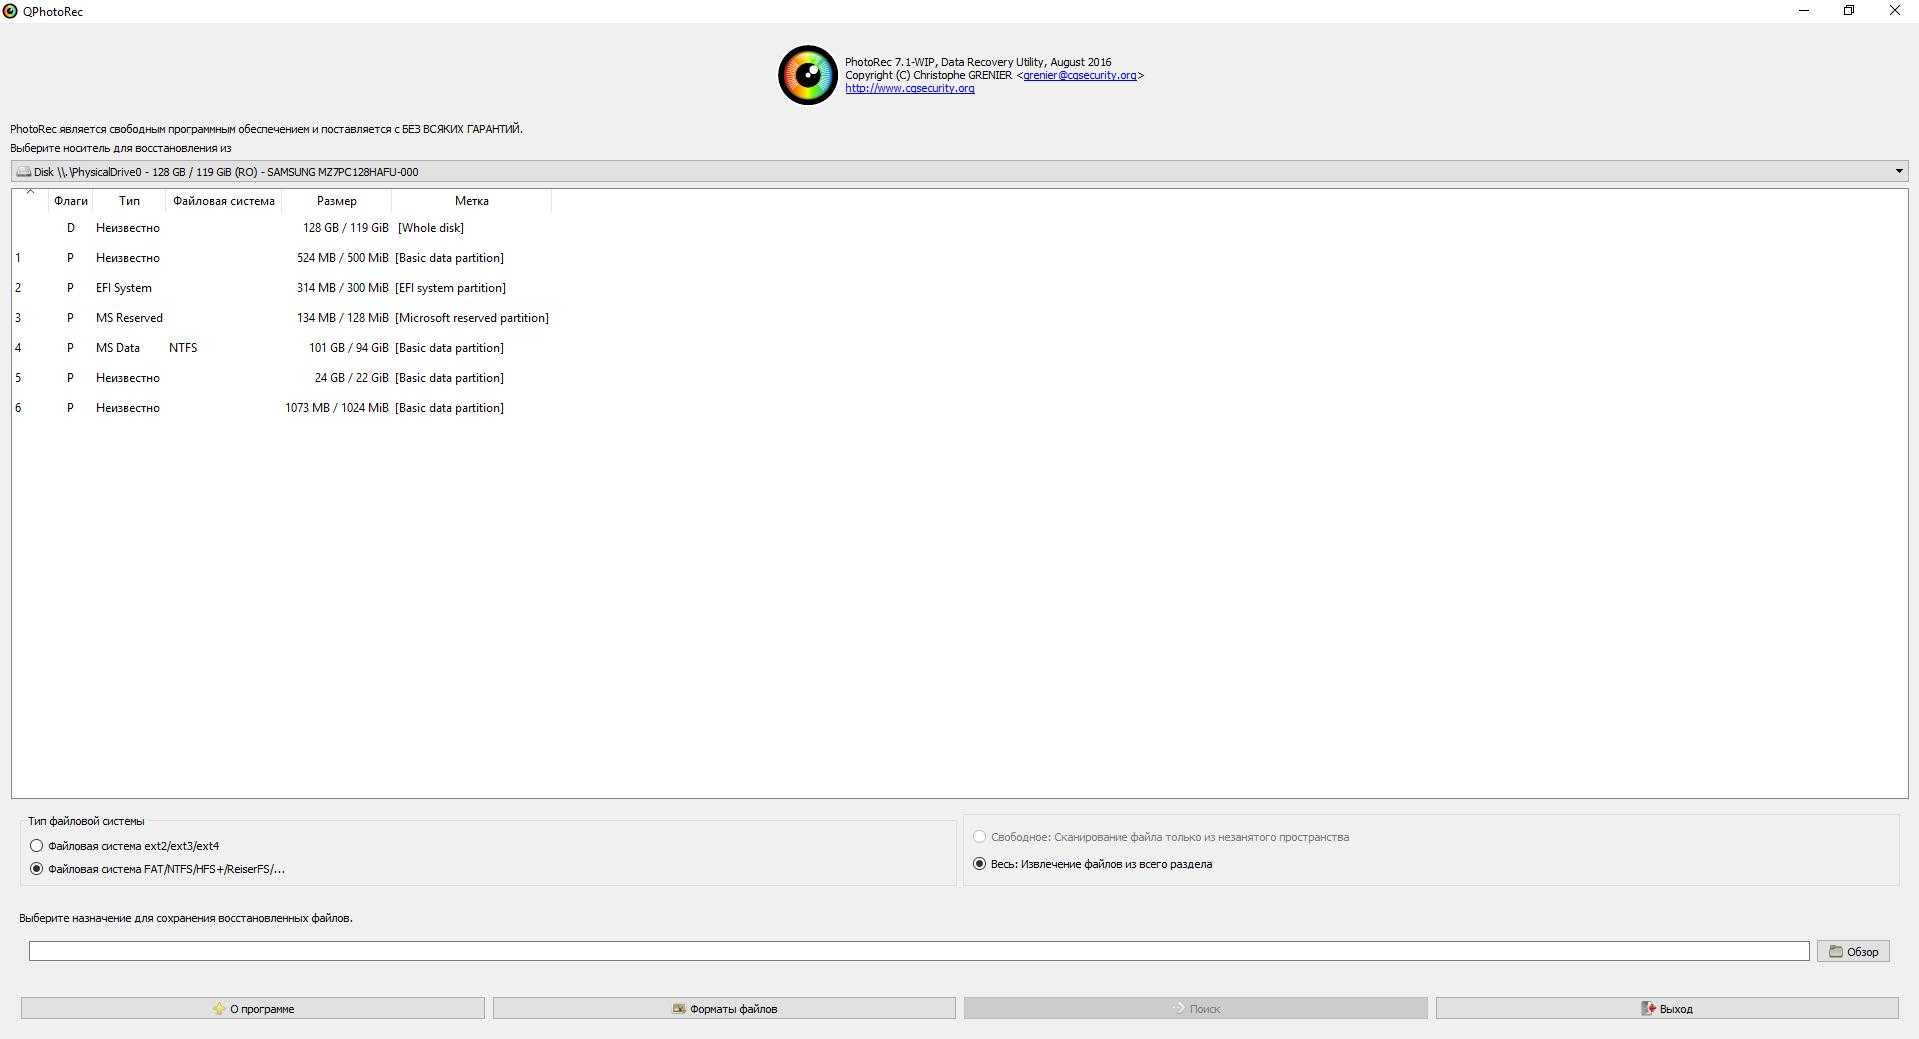Select whole partition extraction option

click(979, 864)
